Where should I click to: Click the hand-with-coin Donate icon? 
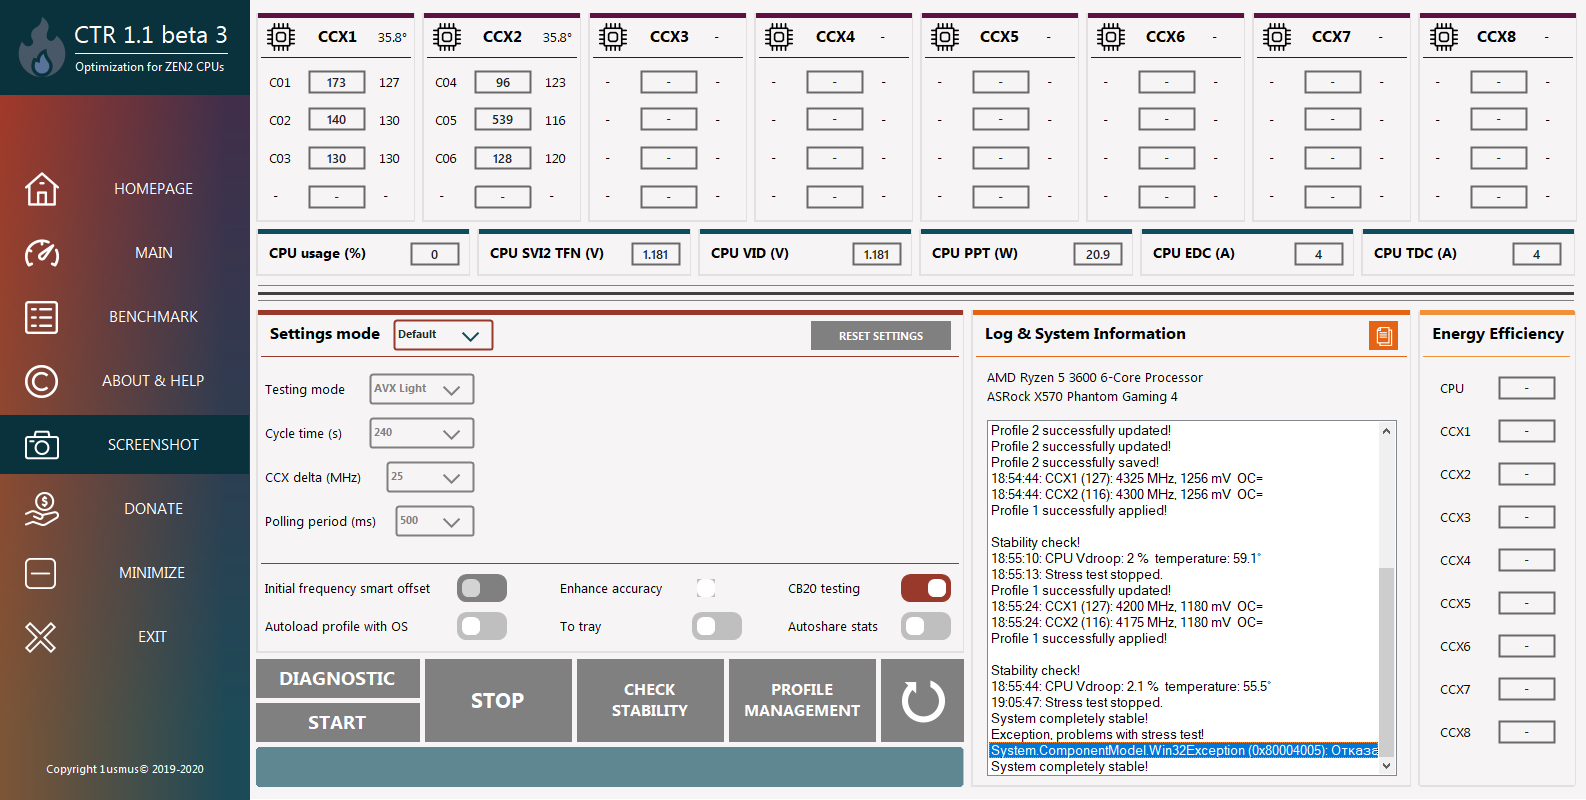point(41,509)
